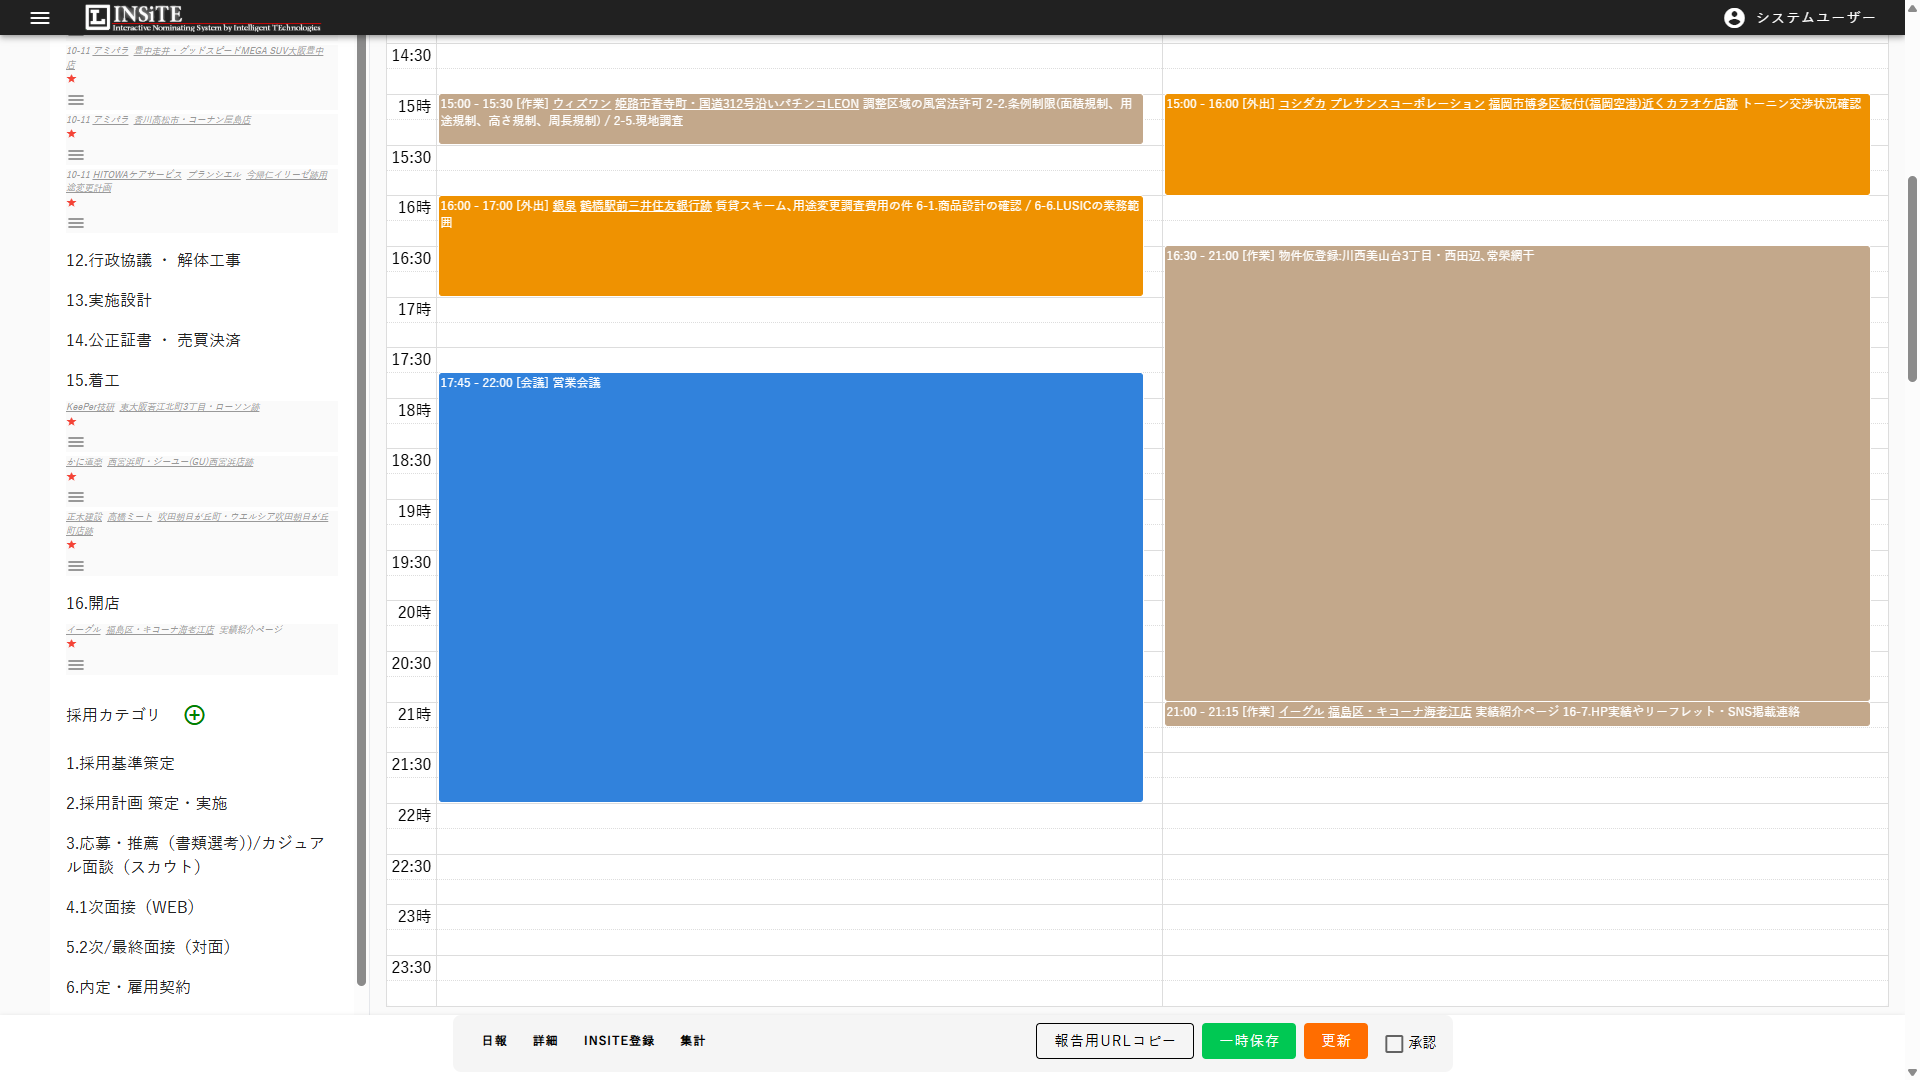Open the 高橋ミート link in sidebar
Image resolution: width=1920 pixels, height=1080 pixels.
(130, 517)
